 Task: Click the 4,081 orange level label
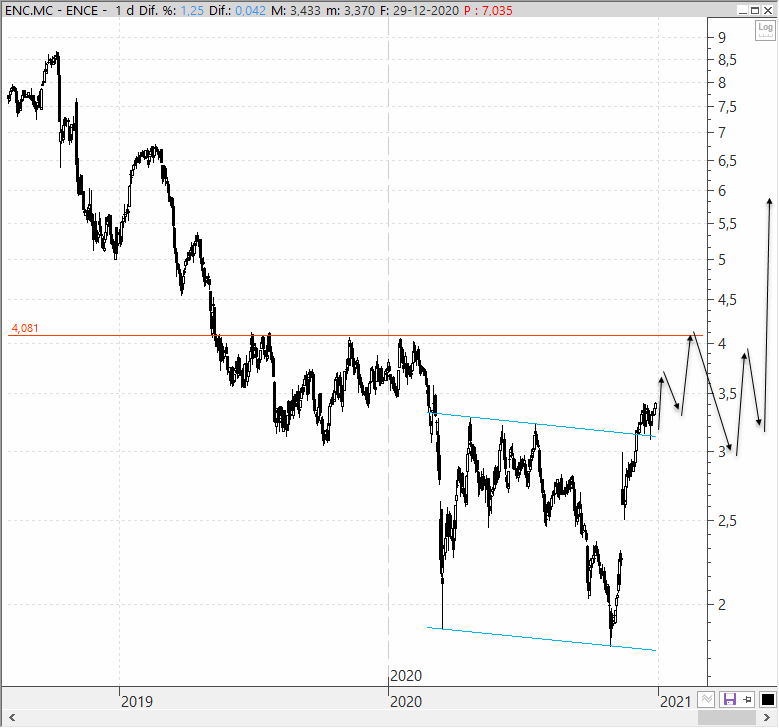tap(25, 328)
